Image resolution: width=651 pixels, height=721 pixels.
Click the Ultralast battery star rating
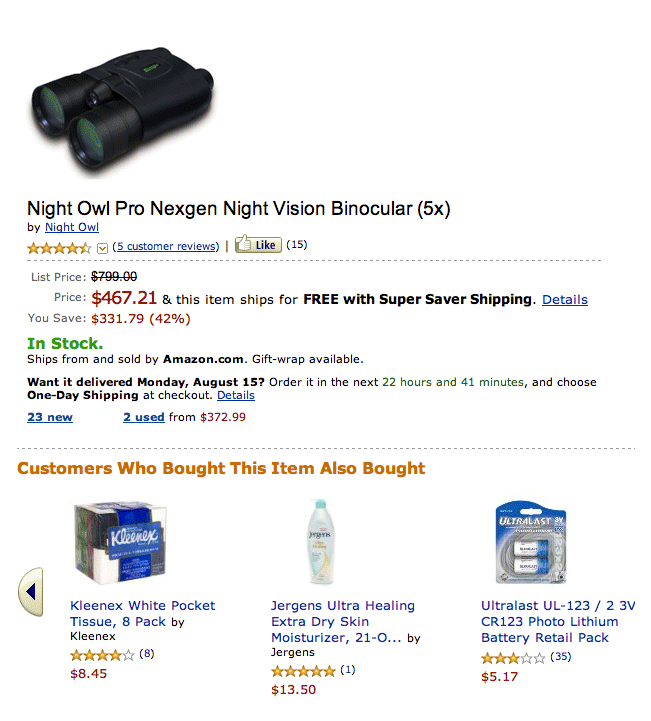click(x=513, y=657)
